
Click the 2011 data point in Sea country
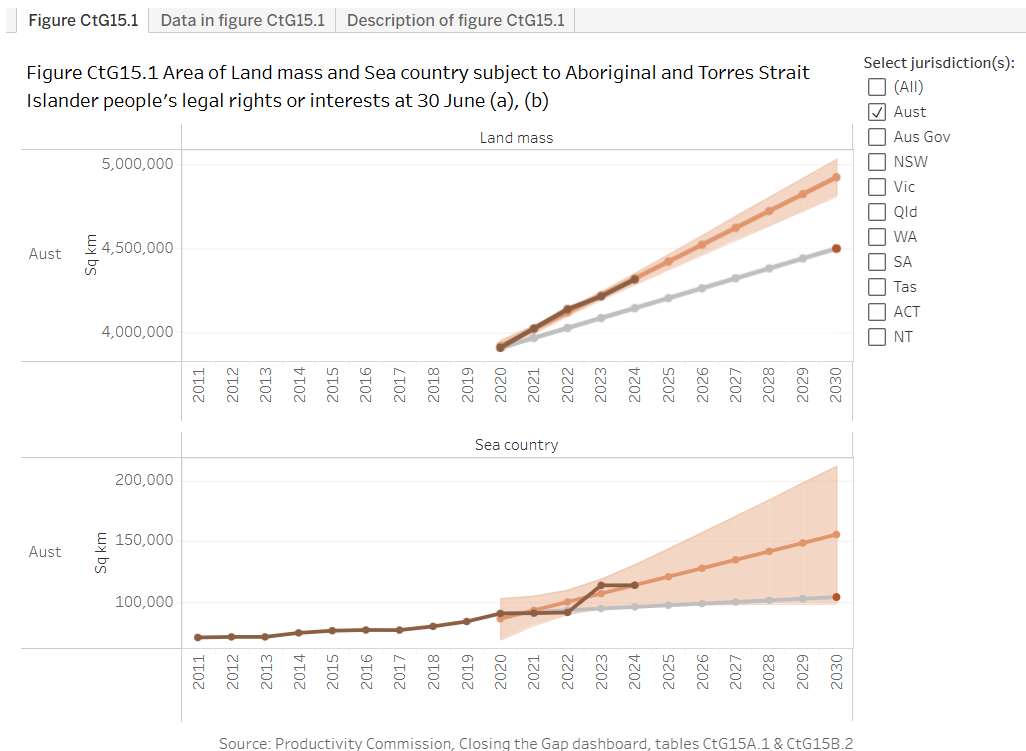(198, 637)
